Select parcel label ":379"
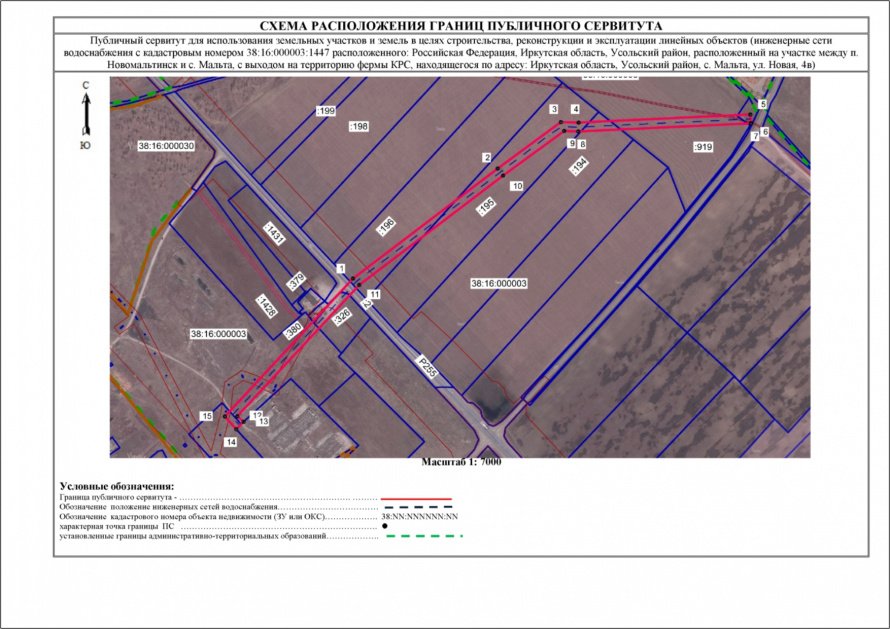The height and width of the screenshot is (629, 890). [x=297, y=282]
